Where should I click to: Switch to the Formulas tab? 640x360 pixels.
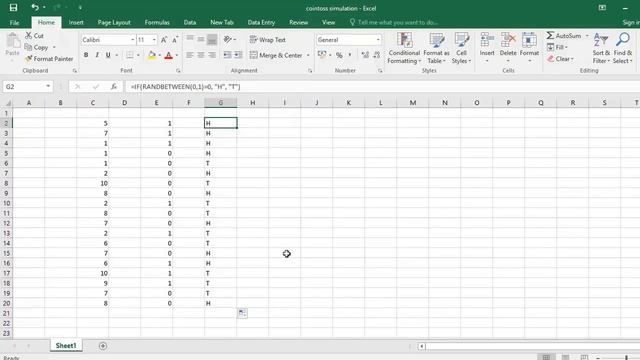[x=157, y=22]
